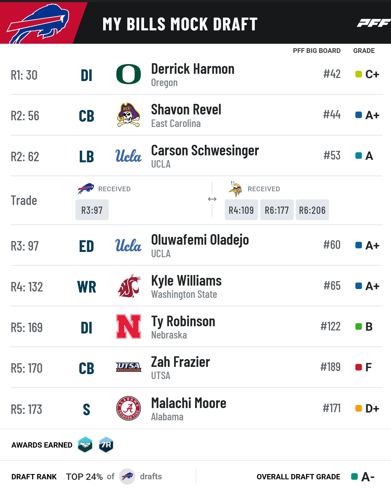Click the trade swap arrows icon
The height and width of the screenshot is (488, 391).
point(212,199)
